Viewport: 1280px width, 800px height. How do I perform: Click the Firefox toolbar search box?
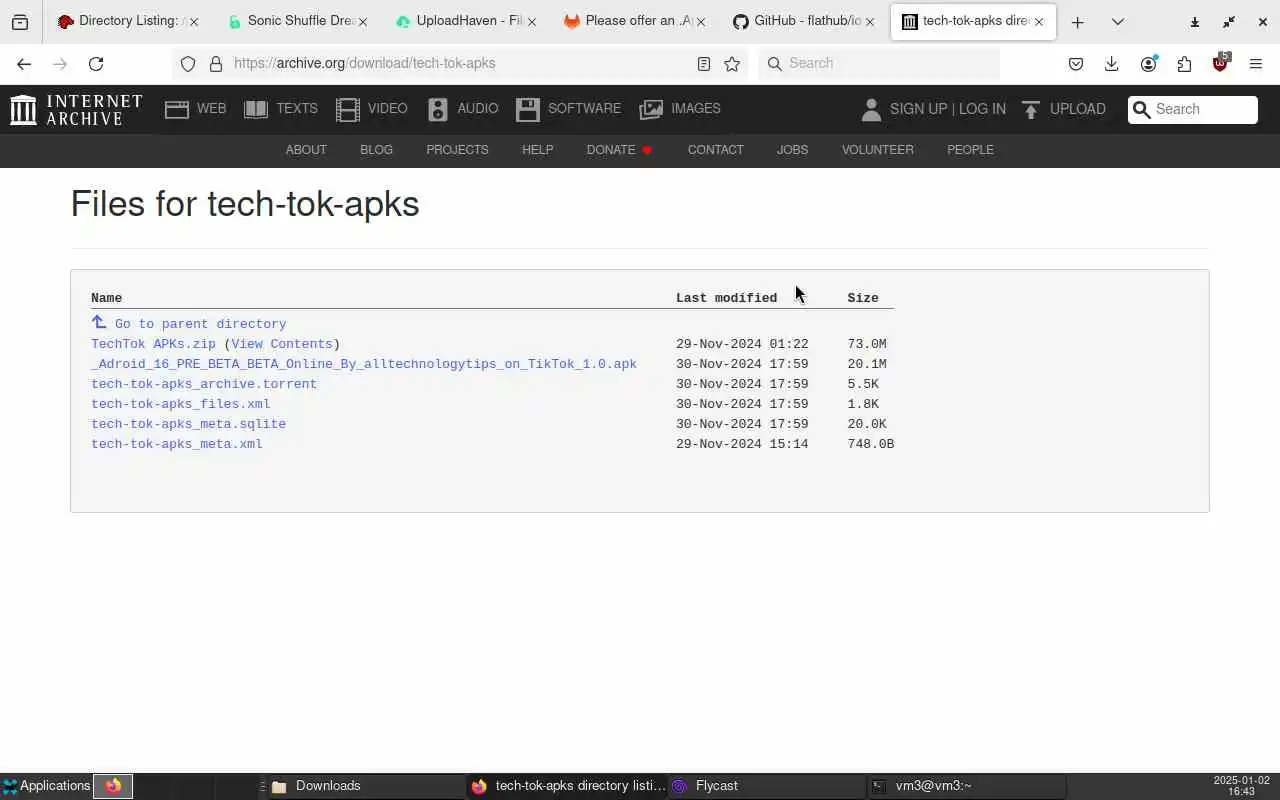tap(878, 64)
